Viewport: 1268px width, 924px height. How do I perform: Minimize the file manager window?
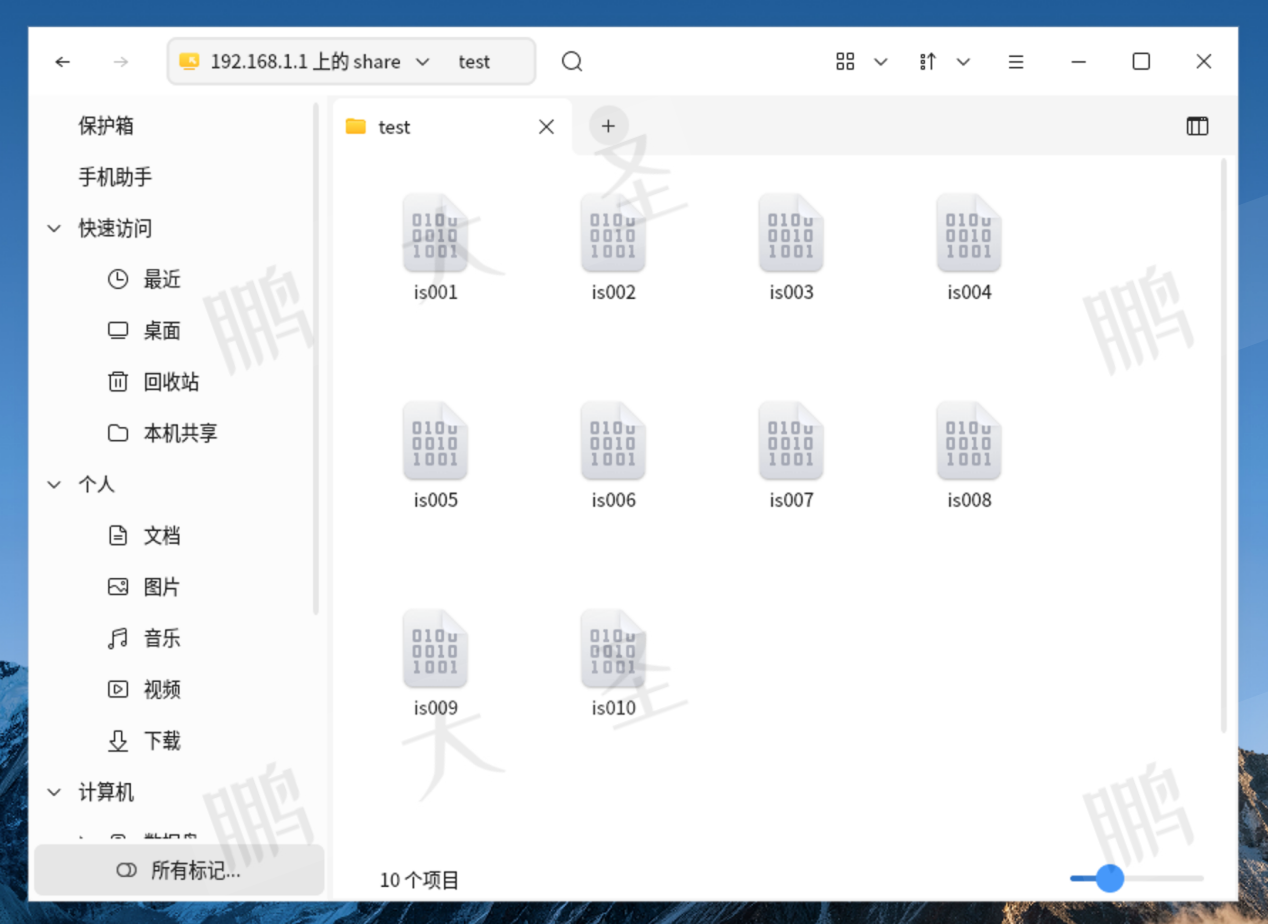click(x=1078, y=62)
